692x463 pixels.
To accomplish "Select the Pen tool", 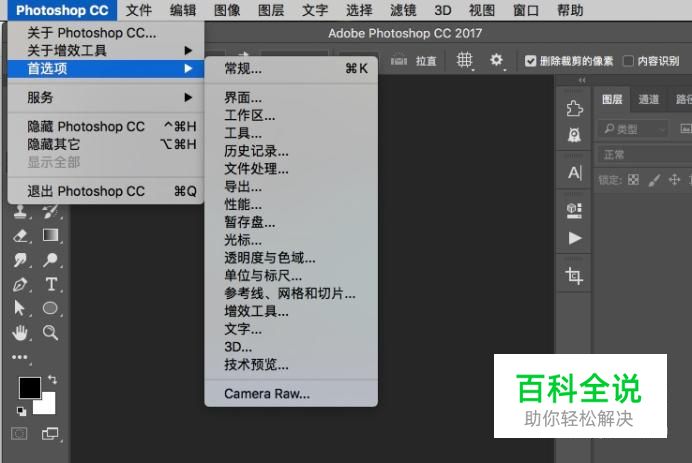I will click(20, 284).
